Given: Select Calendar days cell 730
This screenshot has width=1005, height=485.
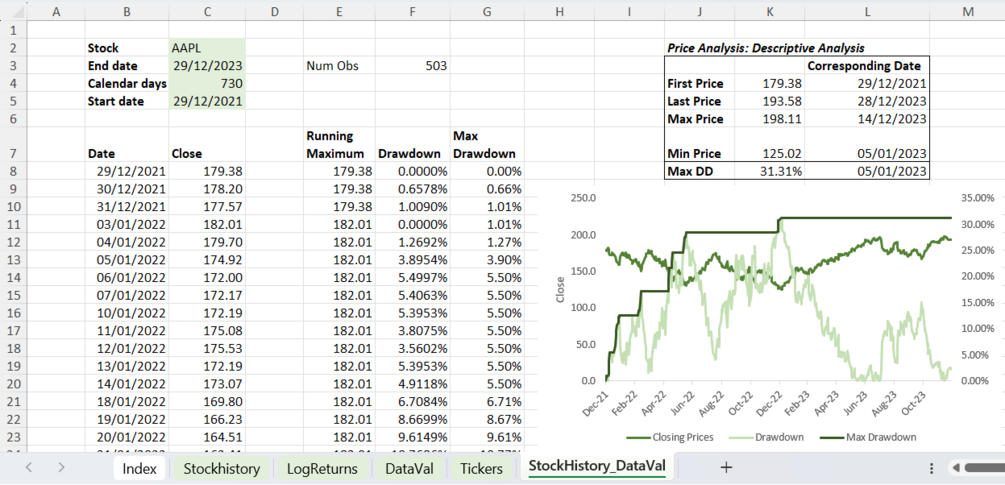Looking at the screenshot, I should [207, 83].
